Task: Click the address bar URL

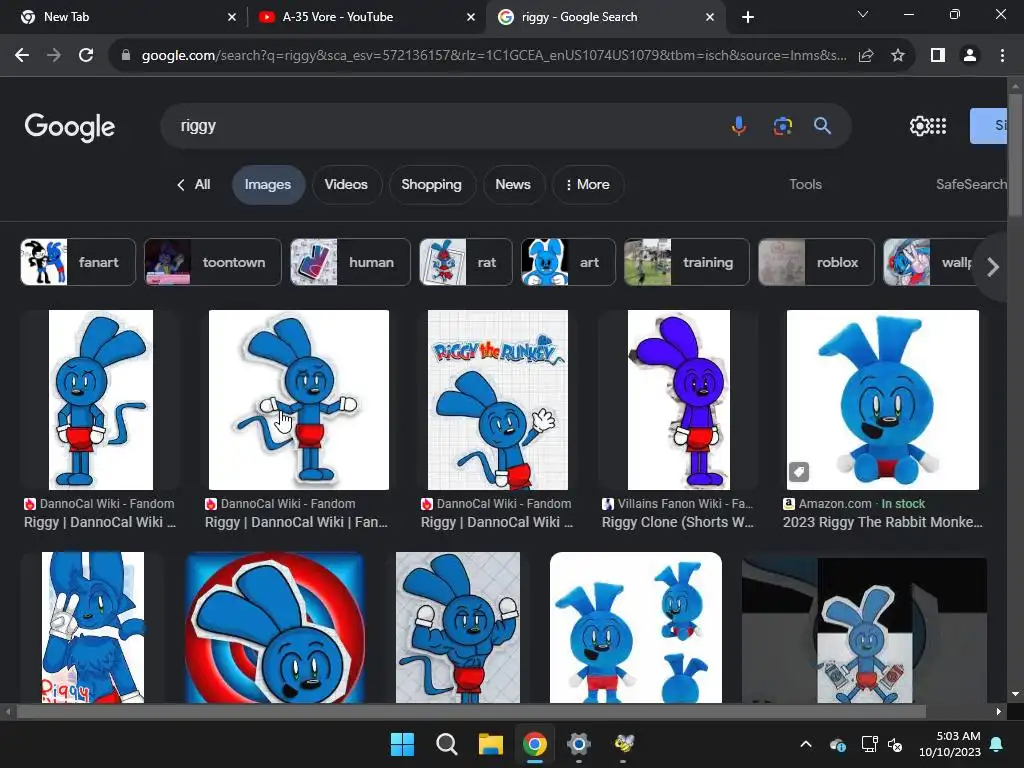Action: coord(494,56)
